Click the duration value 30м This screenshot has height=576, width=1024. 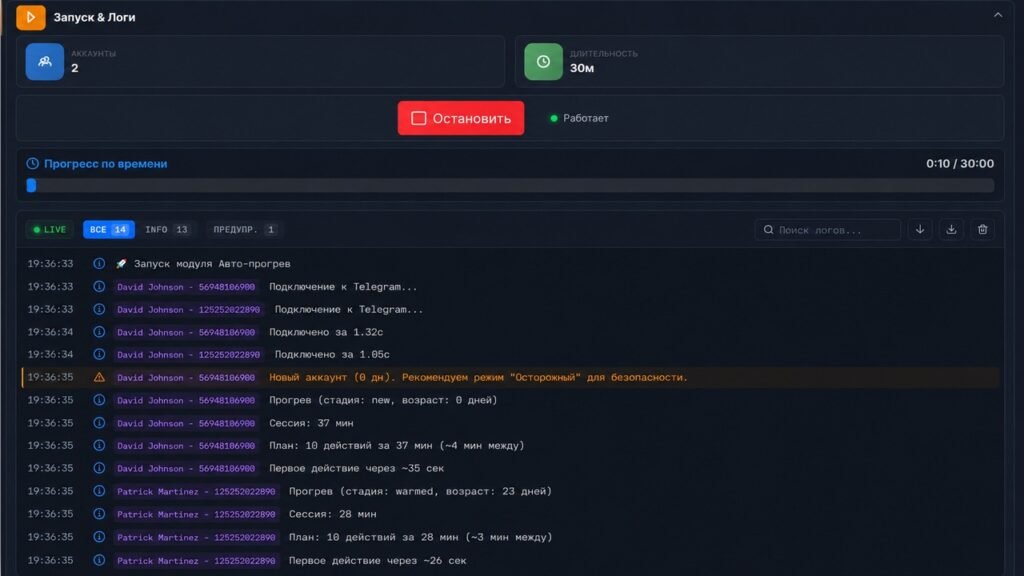point(582,68)
